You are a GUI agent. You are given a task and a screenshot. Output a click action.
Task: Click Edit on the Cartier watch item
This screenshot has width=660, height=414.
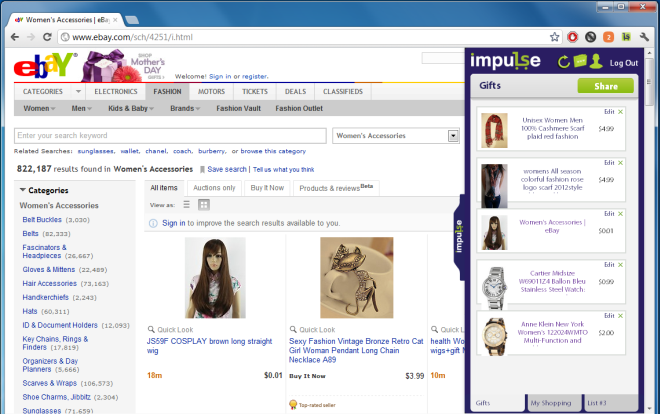609,265
